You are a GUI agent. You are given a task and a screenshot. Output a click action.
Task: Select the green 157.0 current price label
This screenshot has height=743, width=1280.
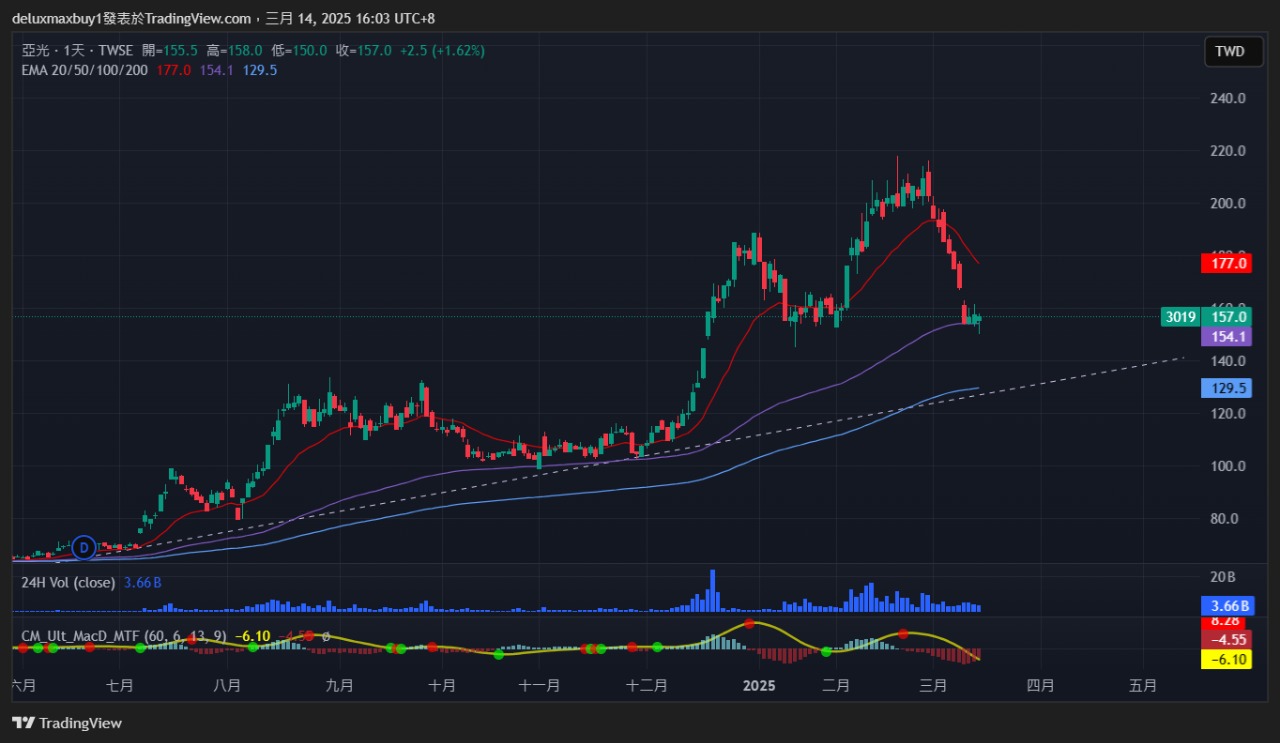coord(1228,317)
